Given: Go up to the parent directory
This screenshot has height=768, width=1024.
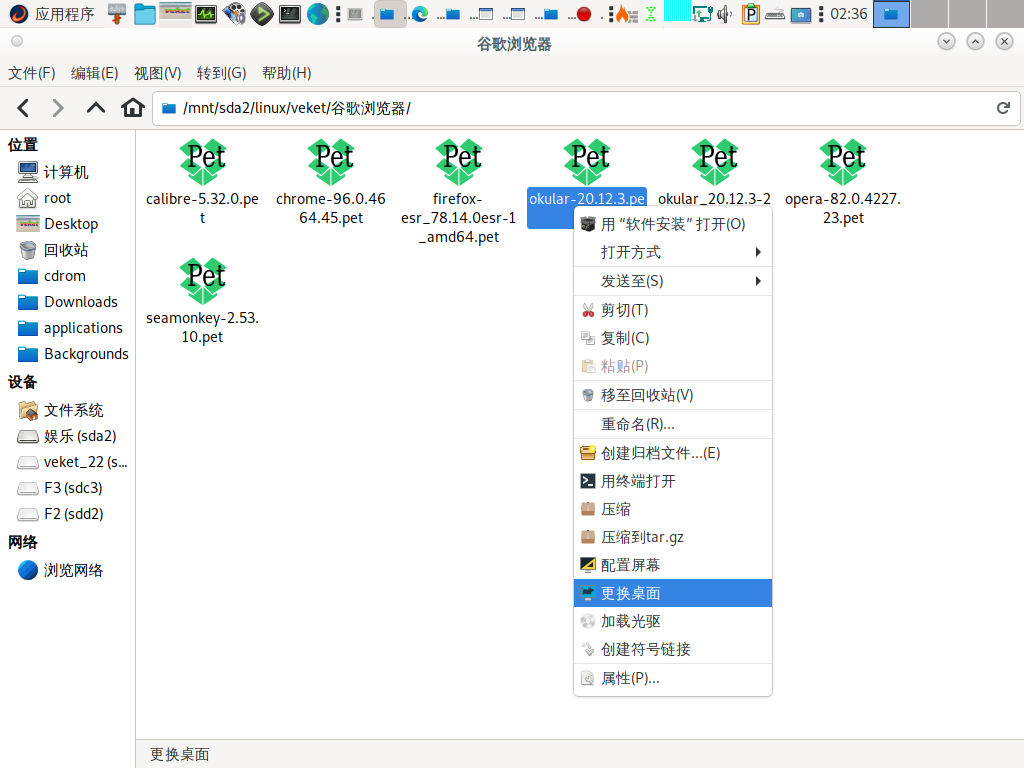Looking at the screenshot, I should (95, 108).
